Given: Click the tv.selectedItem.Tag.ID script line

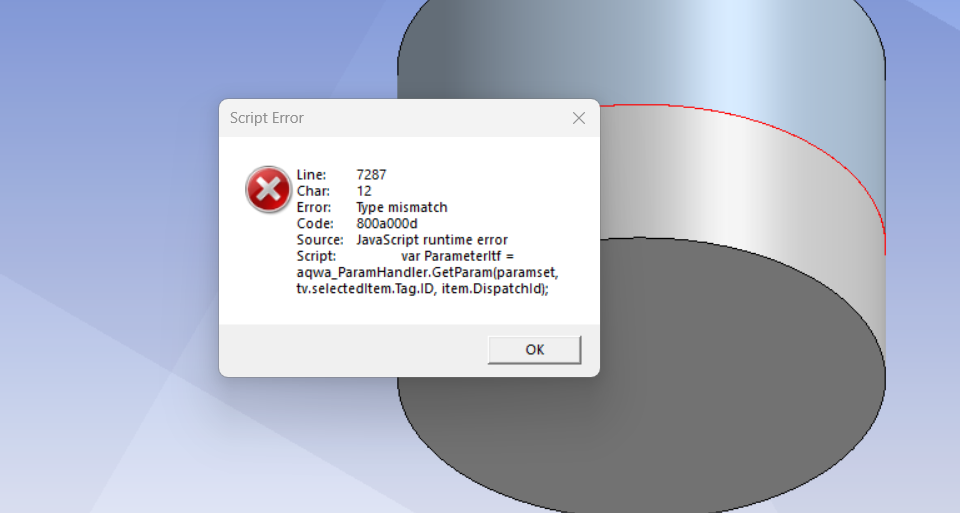Looking at the screenshot, I should coord(422,288).
